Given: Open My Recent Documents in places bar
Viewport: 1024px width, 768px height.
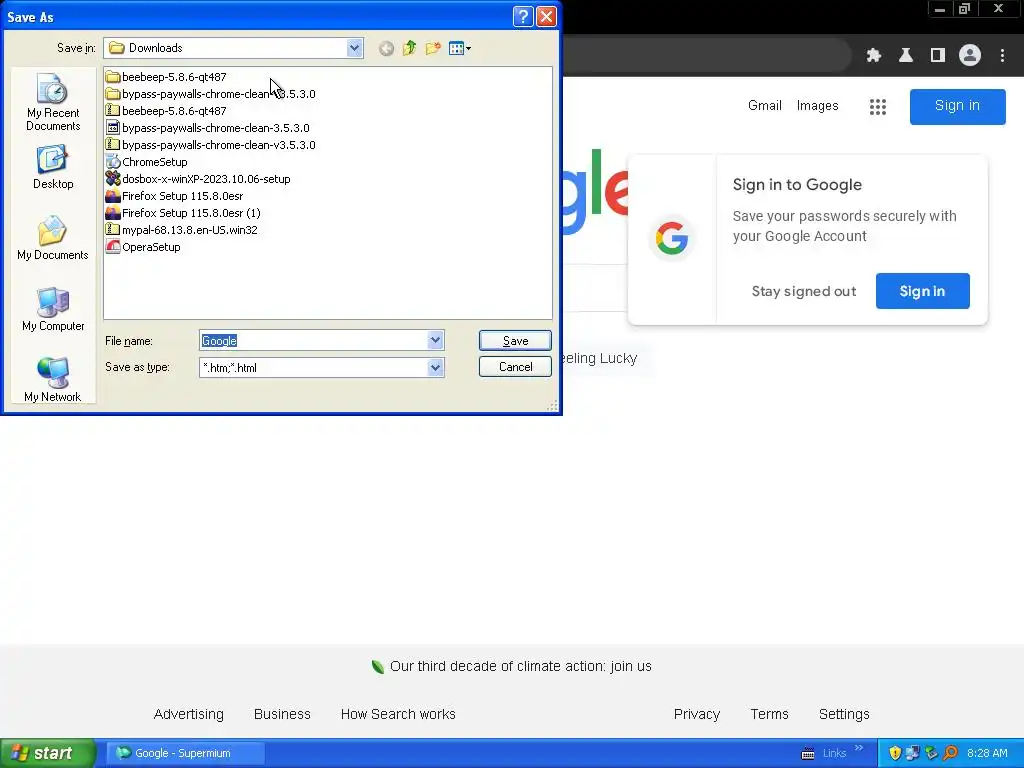Looking at the screenshot, I should [53, 103].
